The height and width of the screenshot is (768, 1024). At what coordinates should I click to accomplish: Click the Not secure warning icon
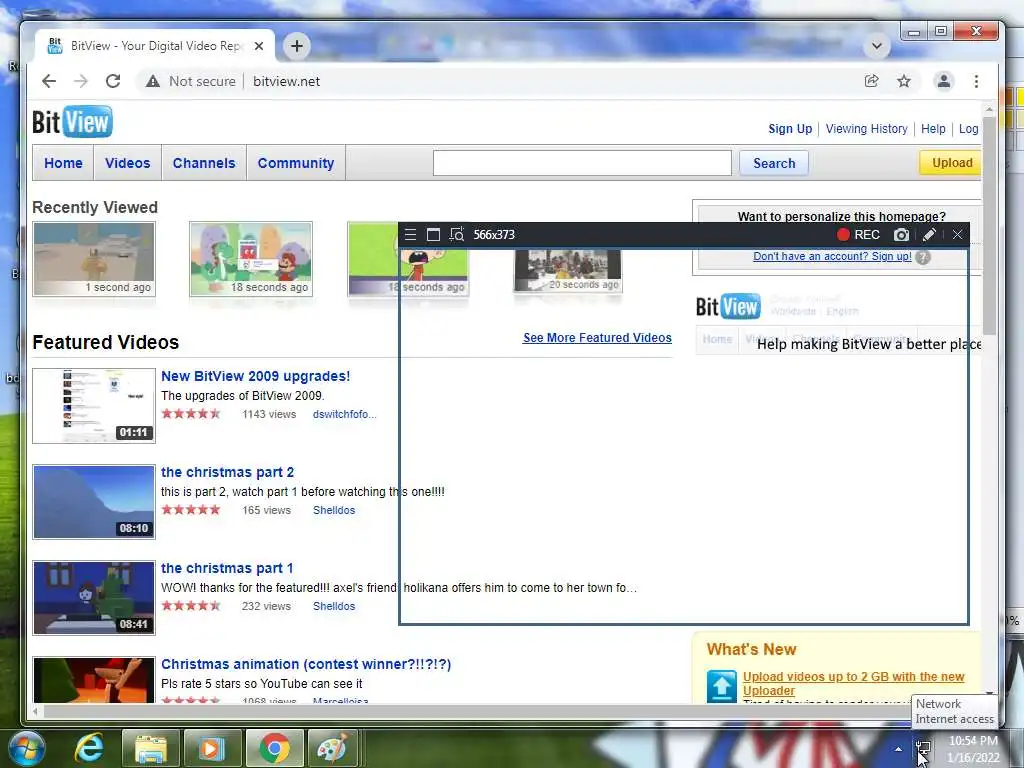click(153, 81)
